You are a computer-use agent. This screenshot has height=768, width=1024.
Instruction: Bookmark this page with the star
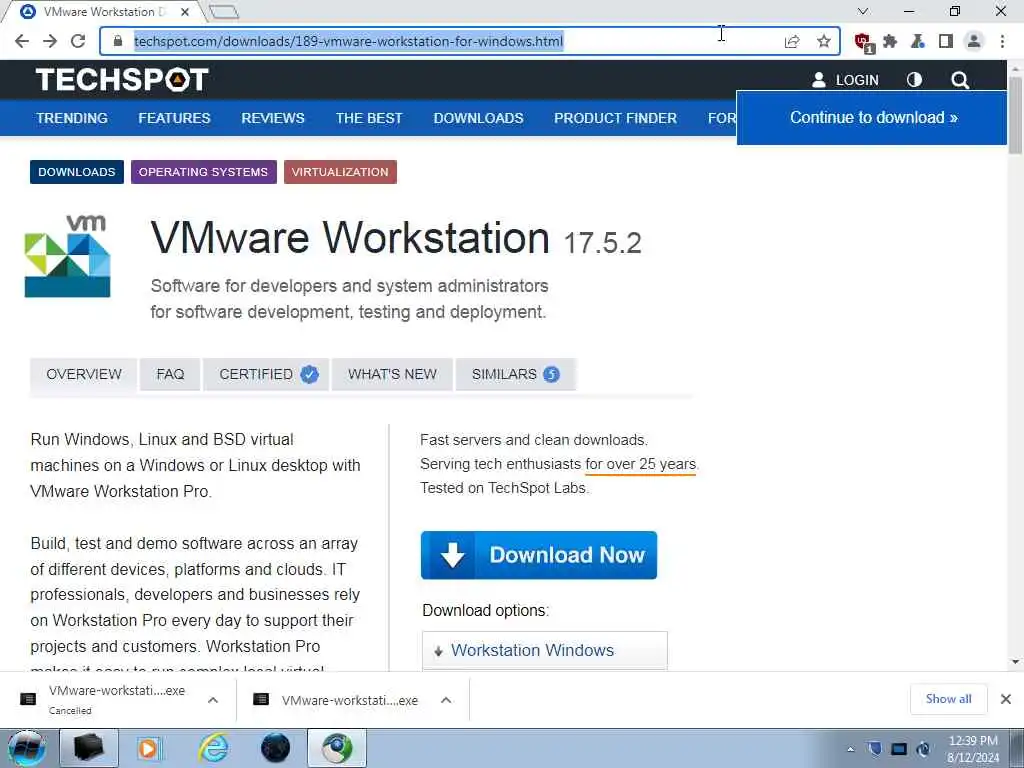point(824,42)
